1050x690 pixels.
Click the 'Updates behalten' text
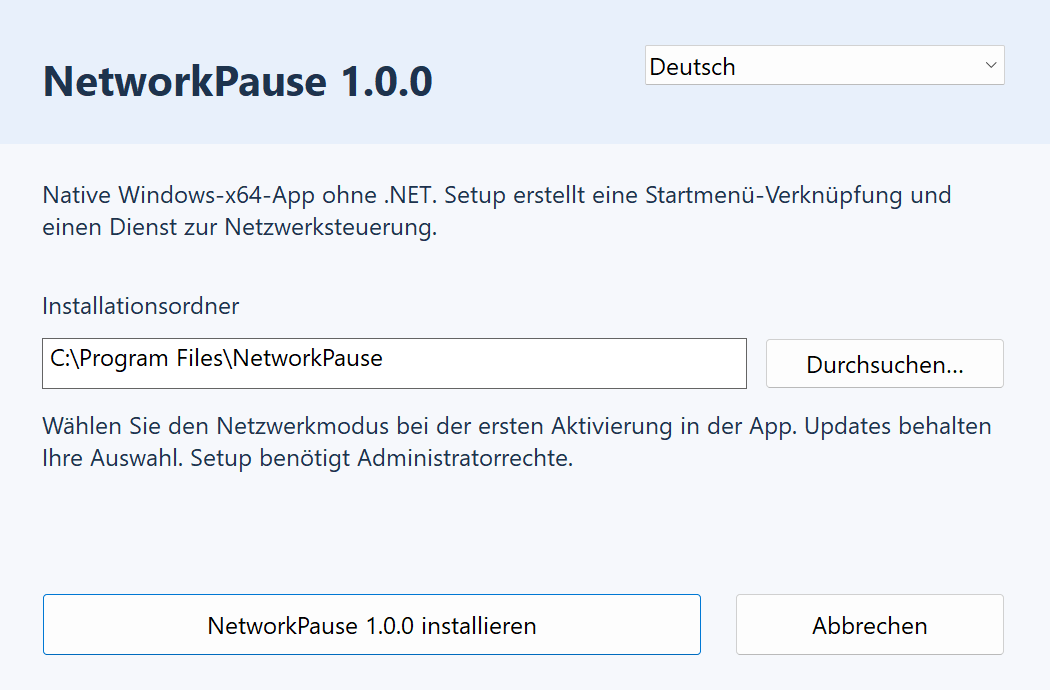coord(897,426)
